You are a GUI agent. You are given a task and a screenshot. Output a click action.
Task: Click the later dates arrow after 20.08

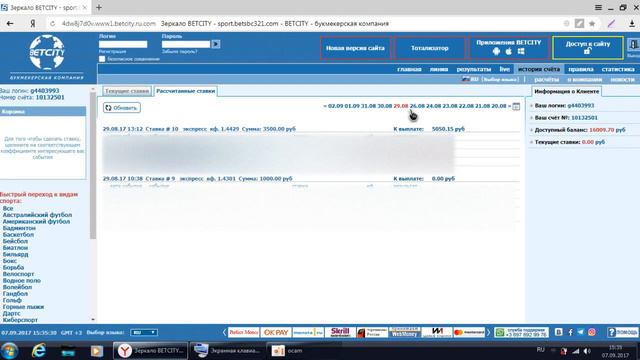[x=509, y=106]
